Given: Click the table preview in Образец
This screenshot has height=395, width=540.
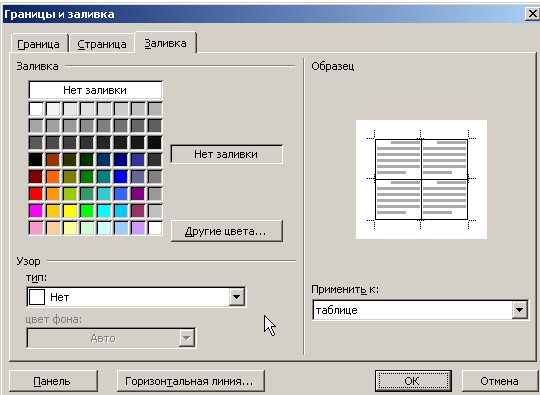Looking at the screenshot, I should coord(421,179).
